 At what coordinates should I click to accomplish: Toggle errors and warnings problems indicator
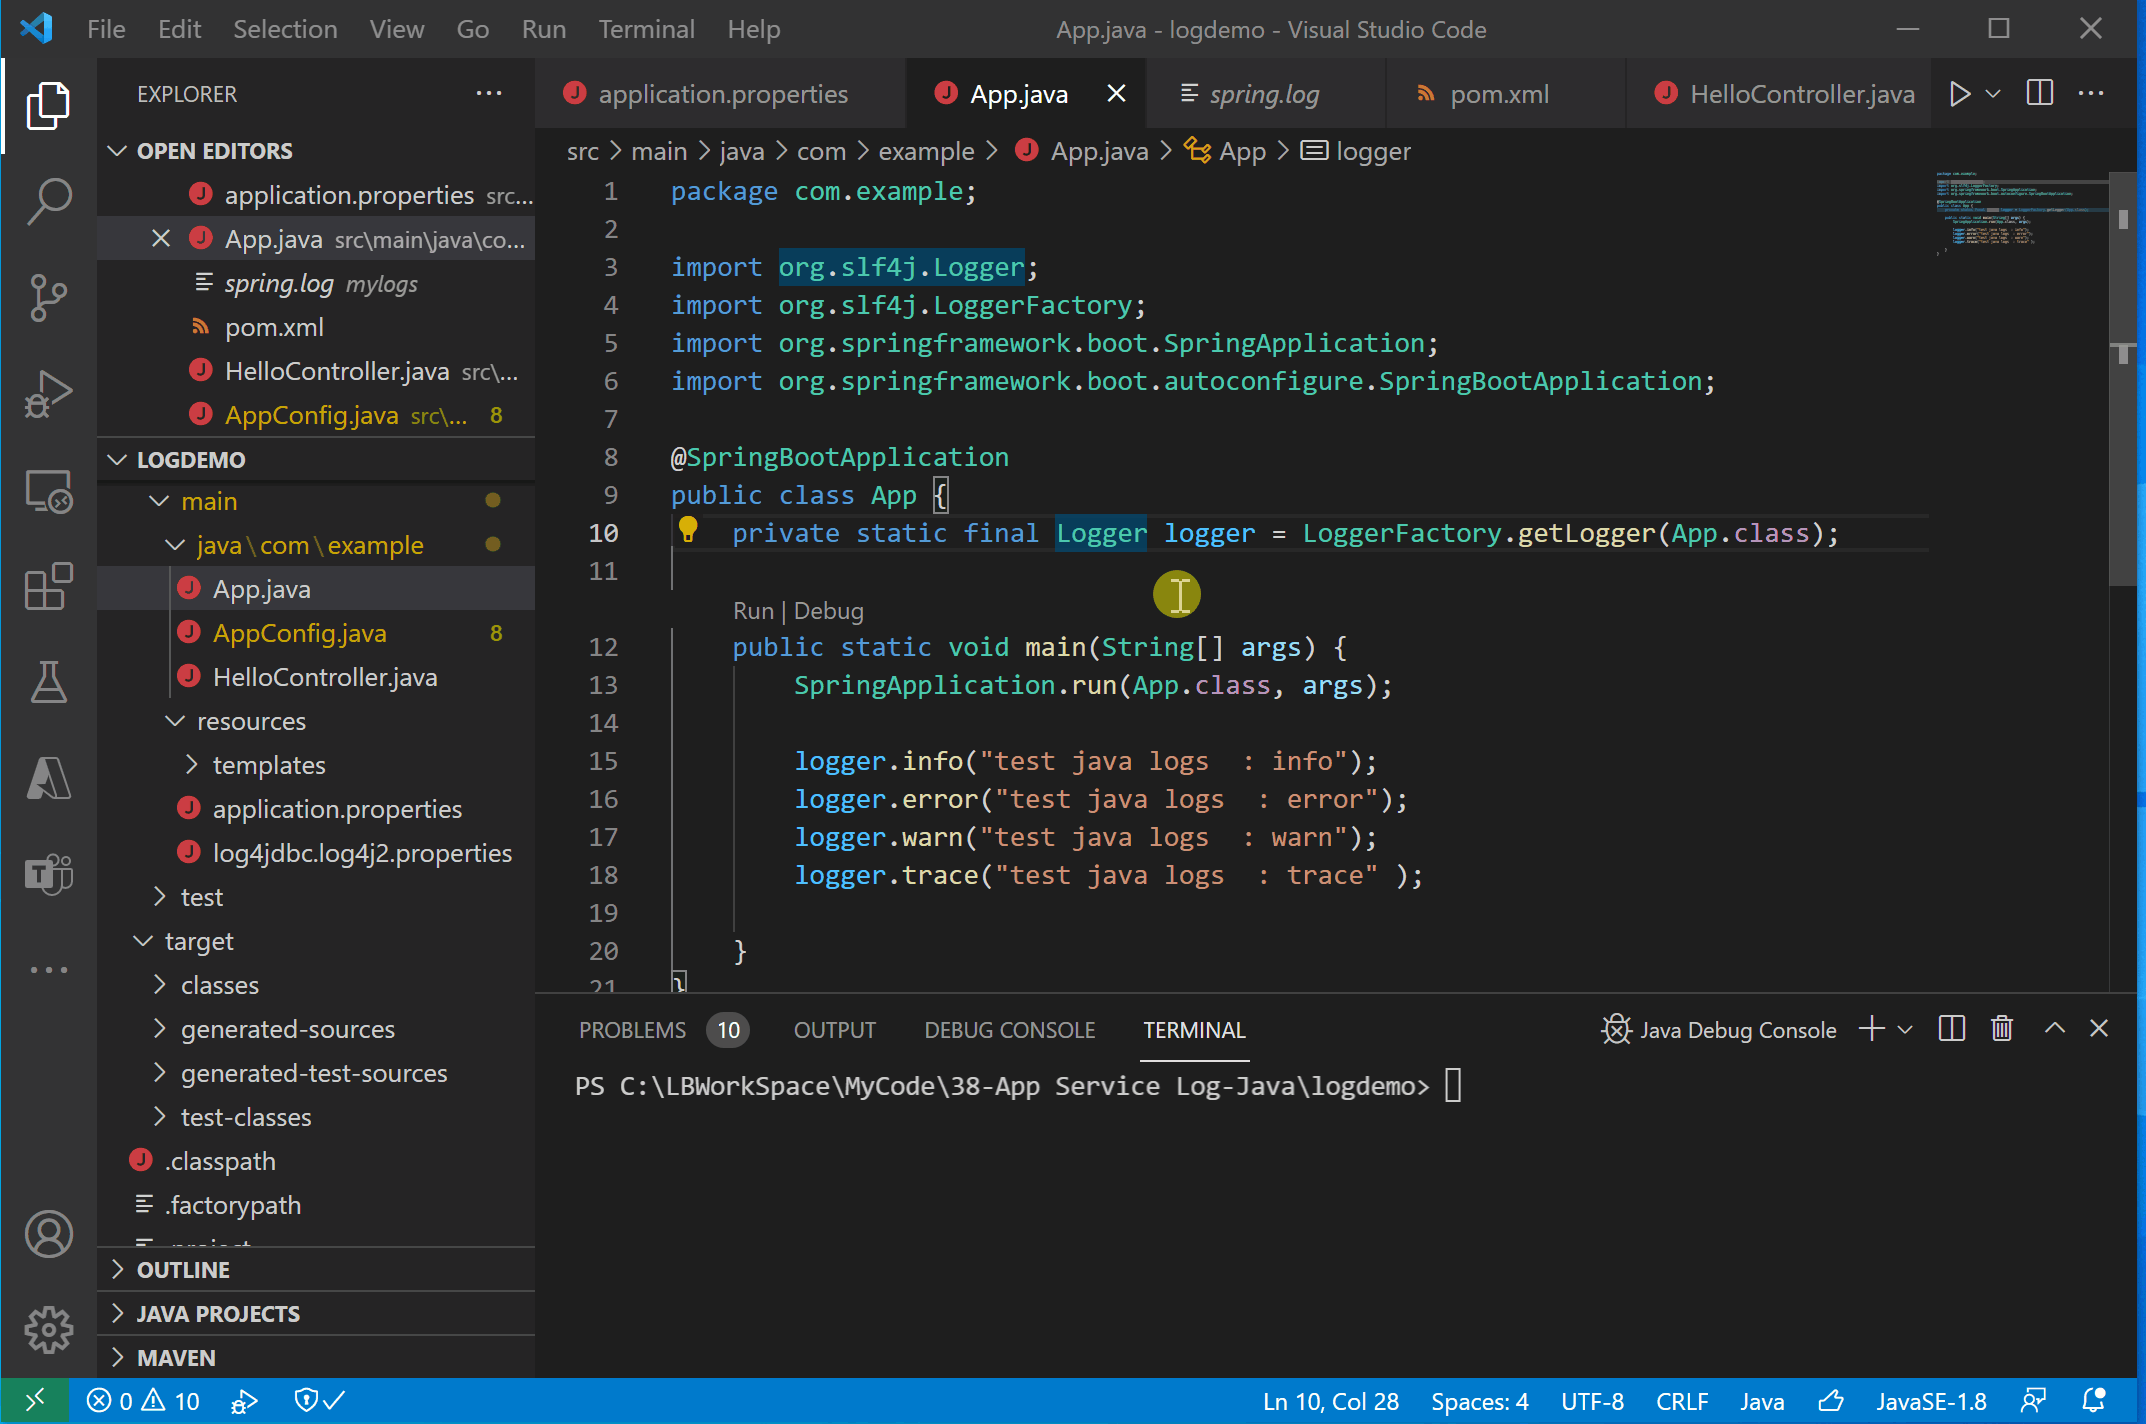(x=143, y=1401)
